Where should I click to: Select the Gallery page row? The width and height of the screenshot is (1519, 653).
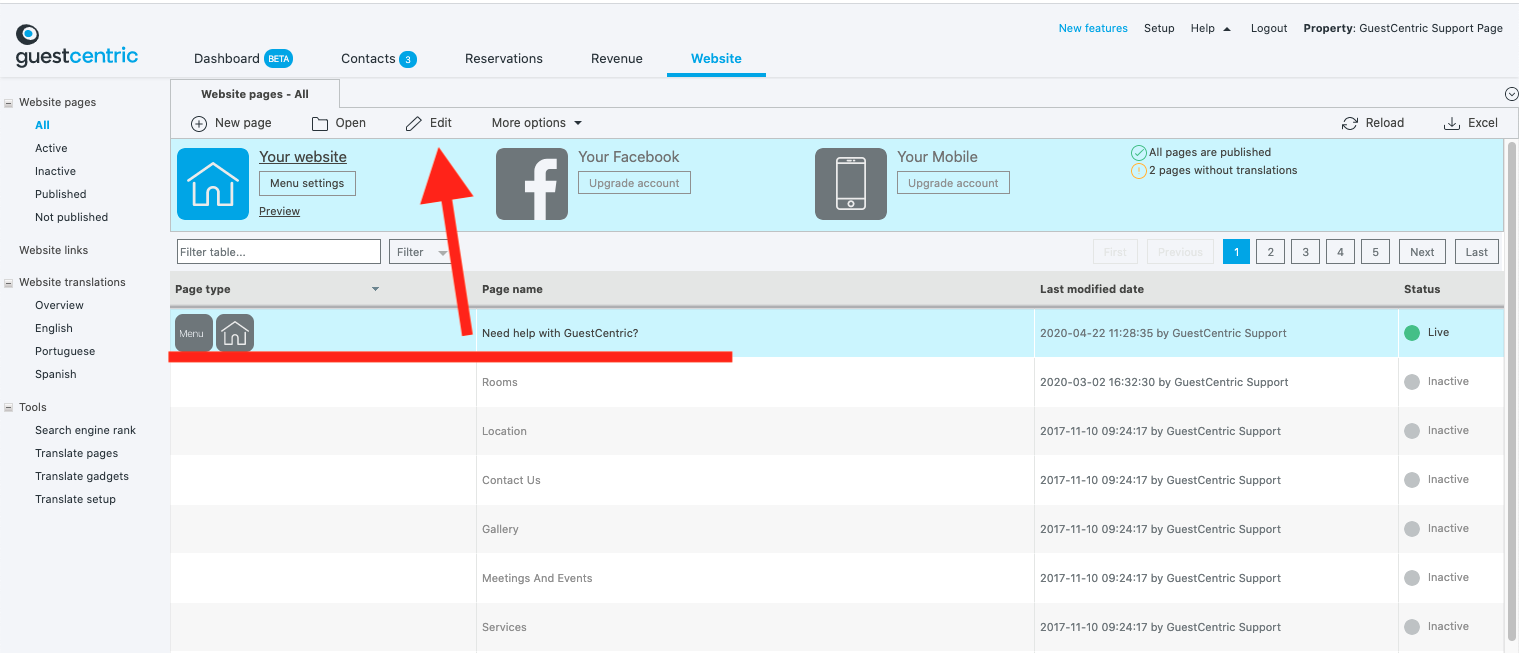click(x=837, y=529)
